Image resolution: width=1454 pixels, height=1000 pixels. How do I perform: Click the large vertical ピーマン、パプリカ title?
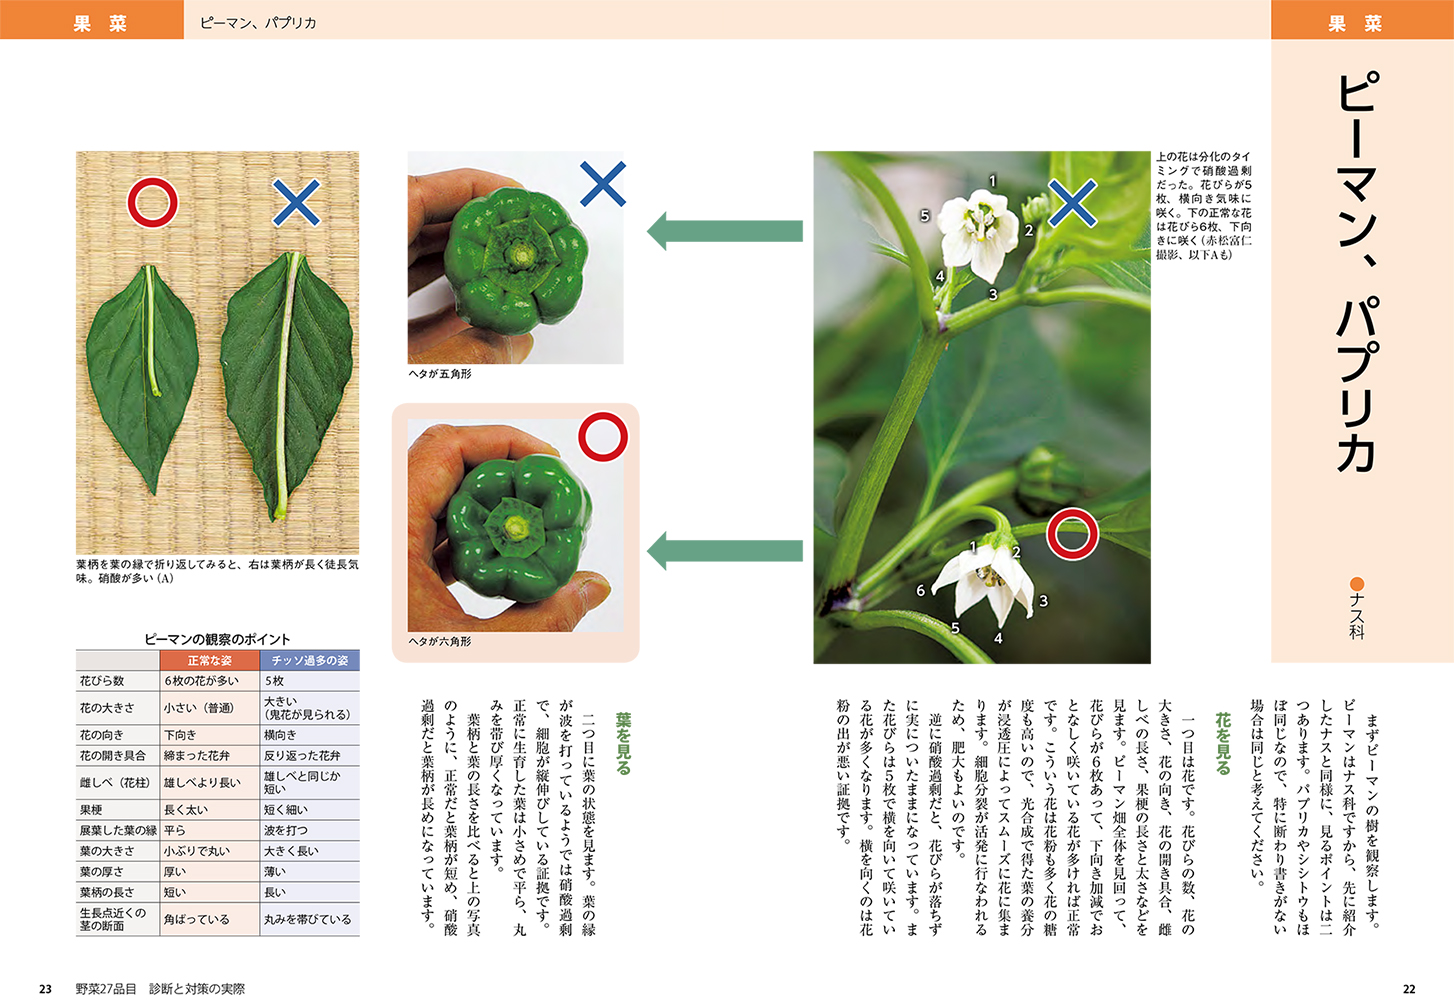tap(1357, 271)
